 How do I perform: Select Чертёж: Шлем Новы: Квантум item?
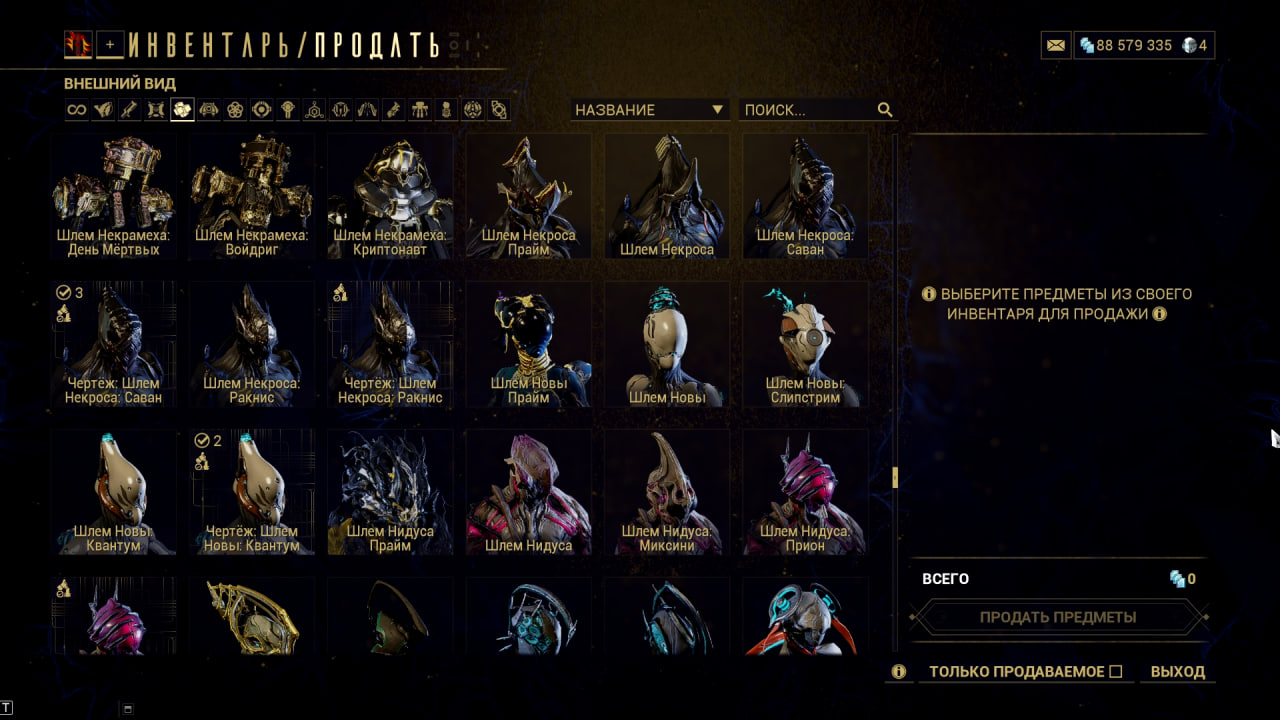point(252,492)
